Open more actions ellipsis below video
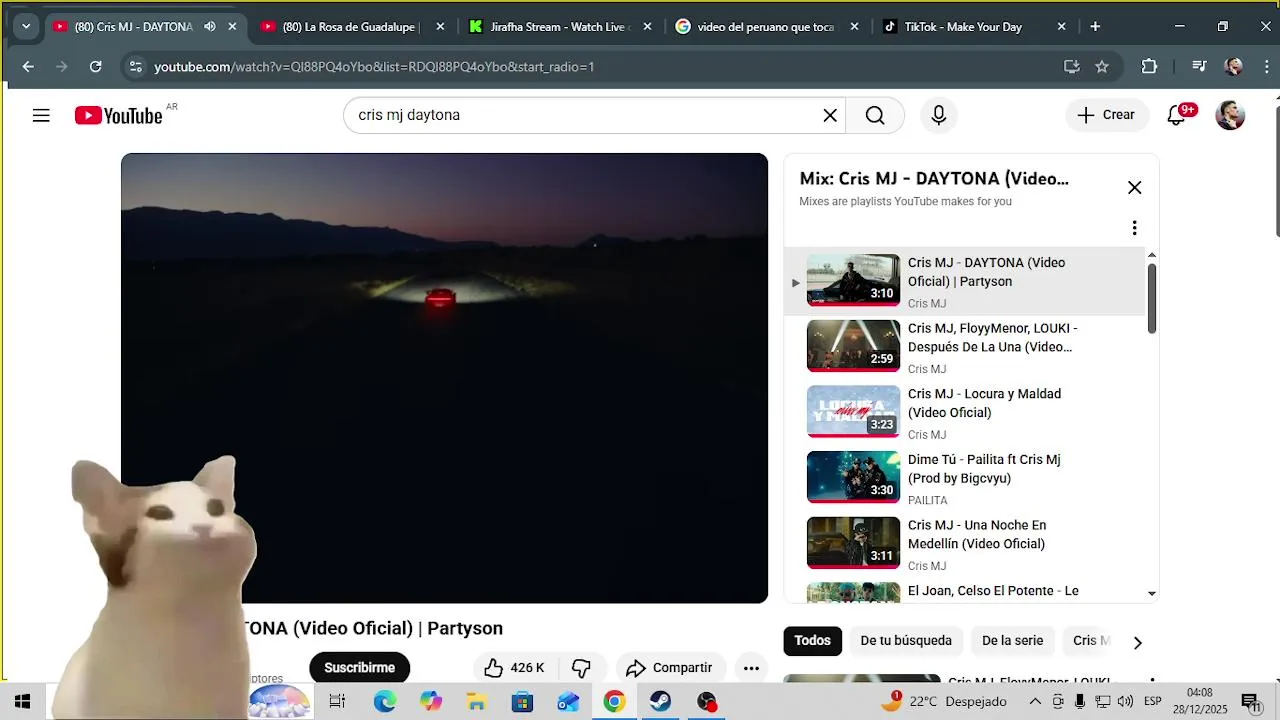 click(751, 668)
